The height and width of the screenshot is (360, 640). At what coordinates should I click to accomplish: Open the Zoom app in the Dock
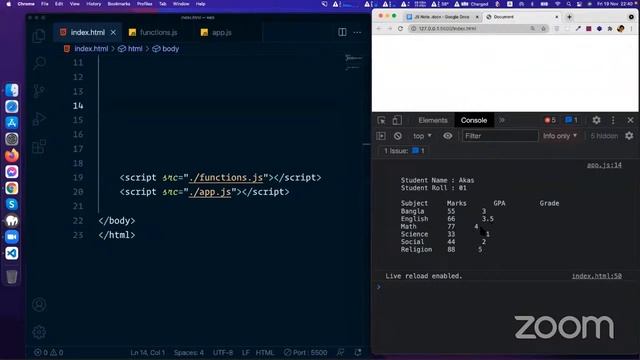point(12,237)
